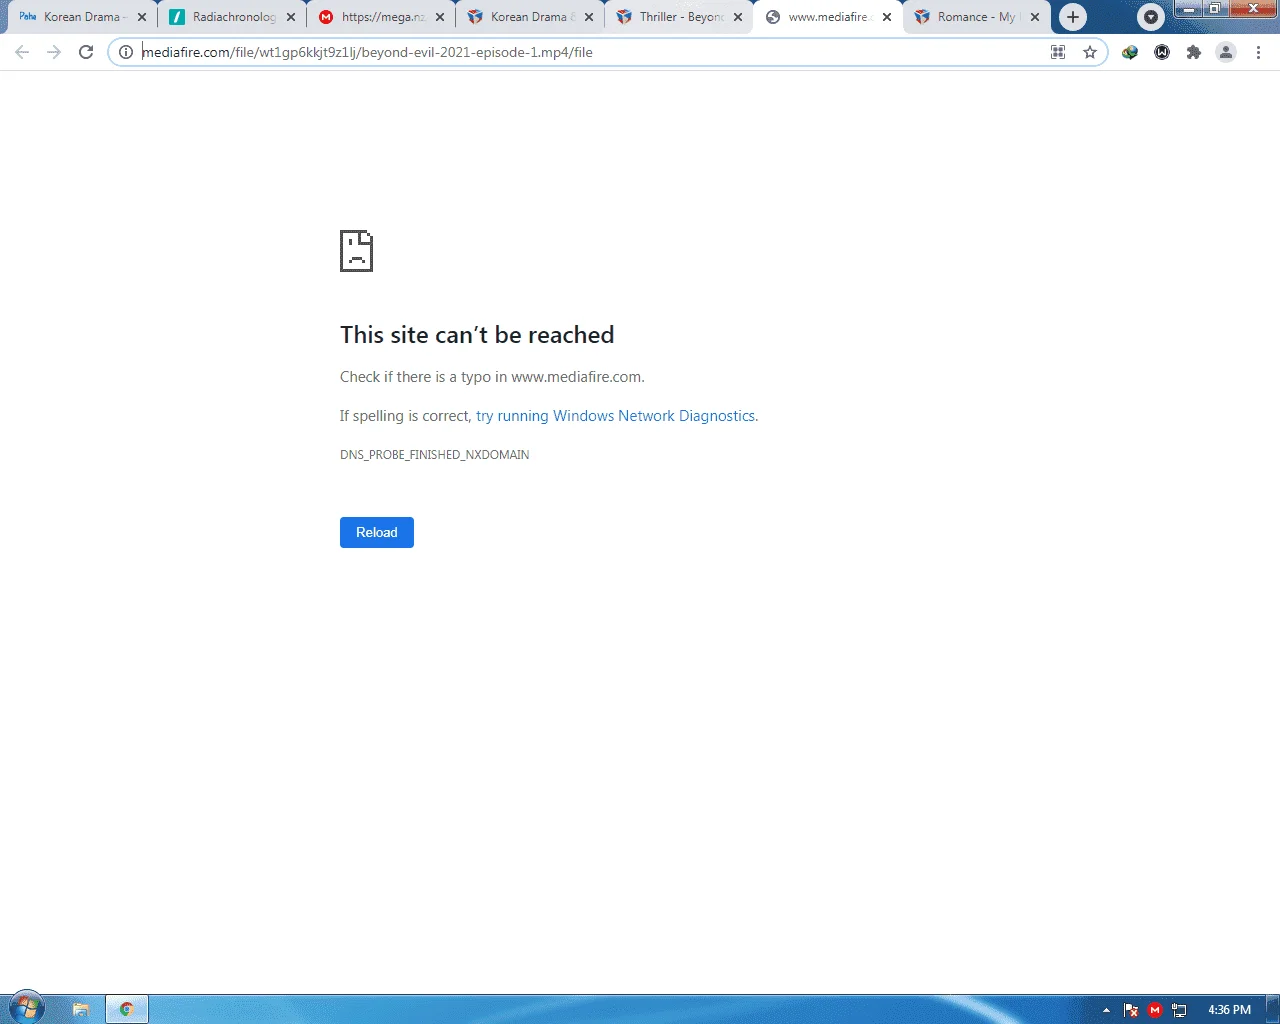This screenshot has height=1024, width=1280.
Task: Open the Windows Start menu
Action: click(26, 1007)
